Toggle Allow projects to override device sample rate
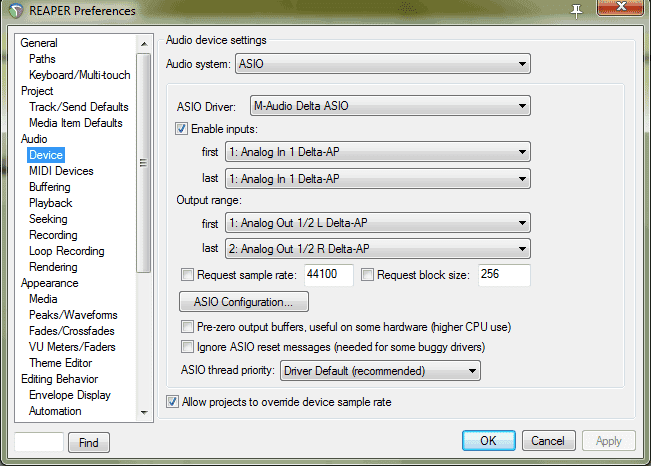 pos(172,402)
